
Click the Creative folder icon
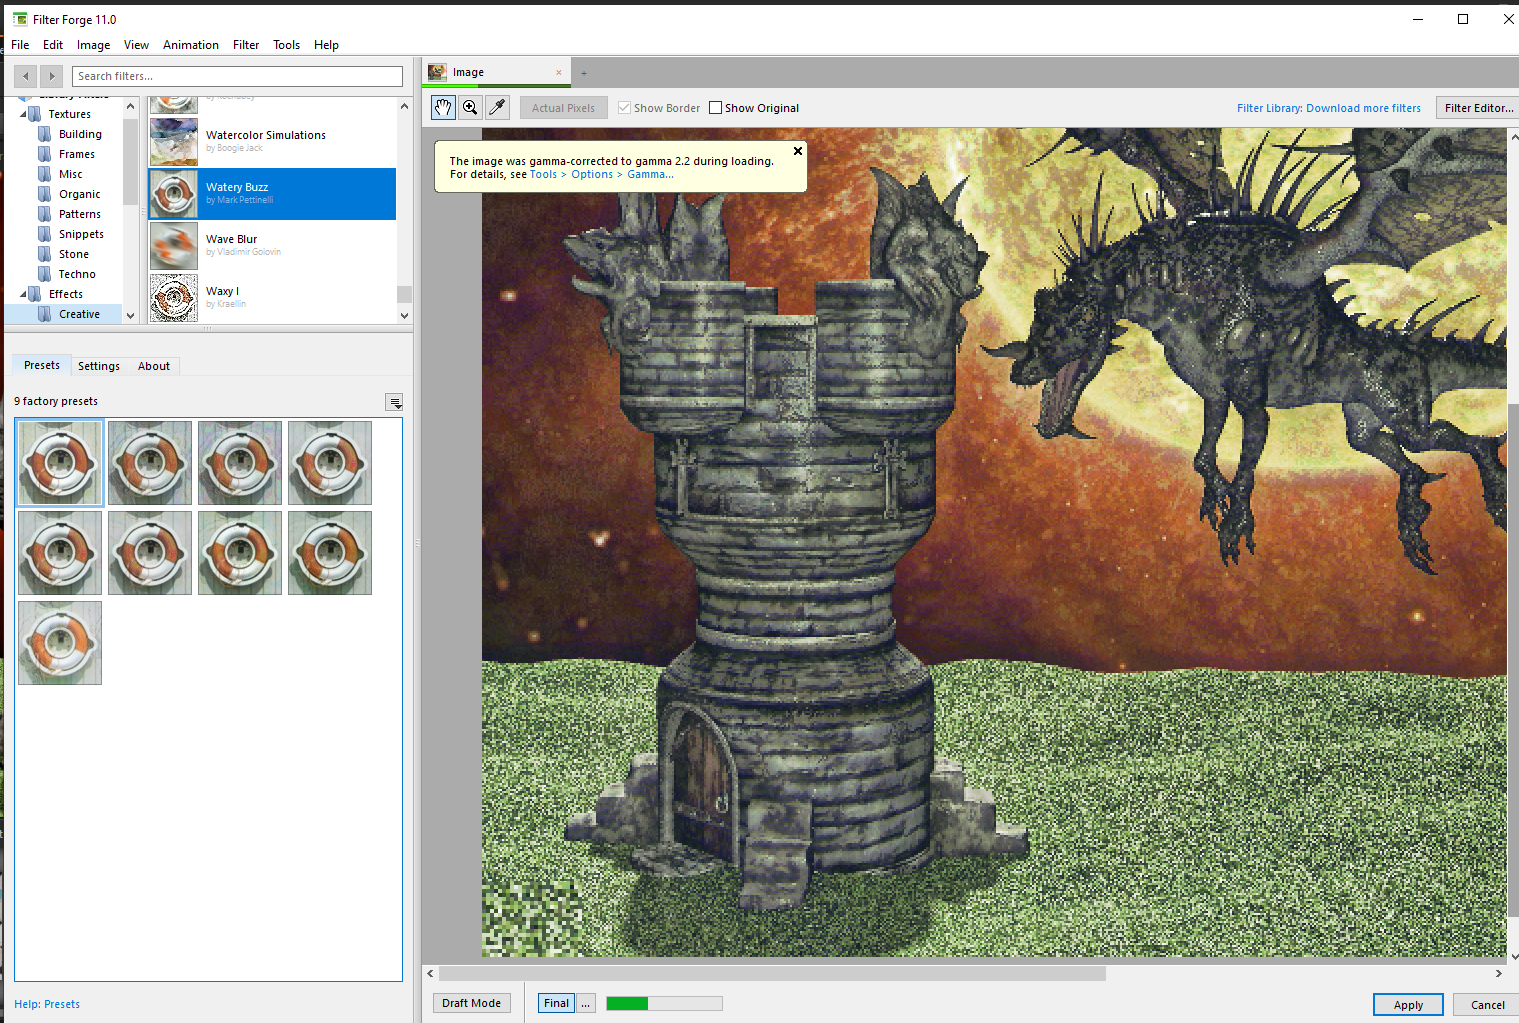pyautogui.click(x=44, y=314)
